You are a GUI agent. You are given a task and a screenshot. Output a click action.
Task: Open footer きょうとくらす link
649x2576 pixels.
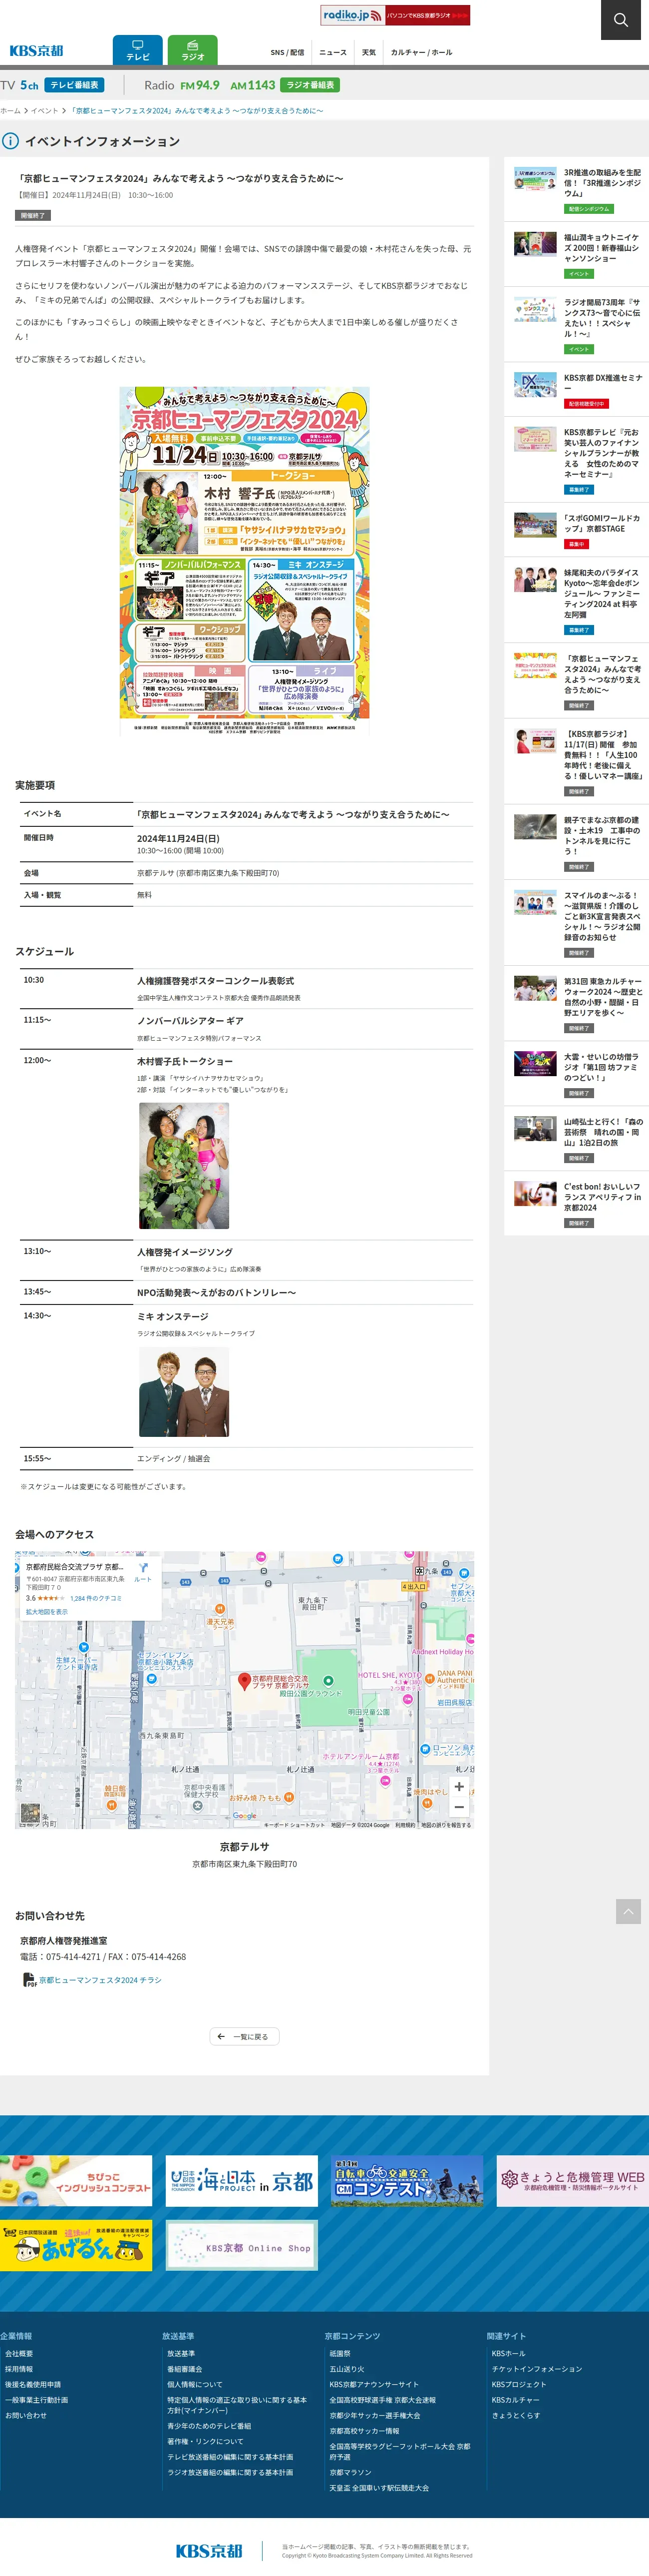pos(516,2415)
